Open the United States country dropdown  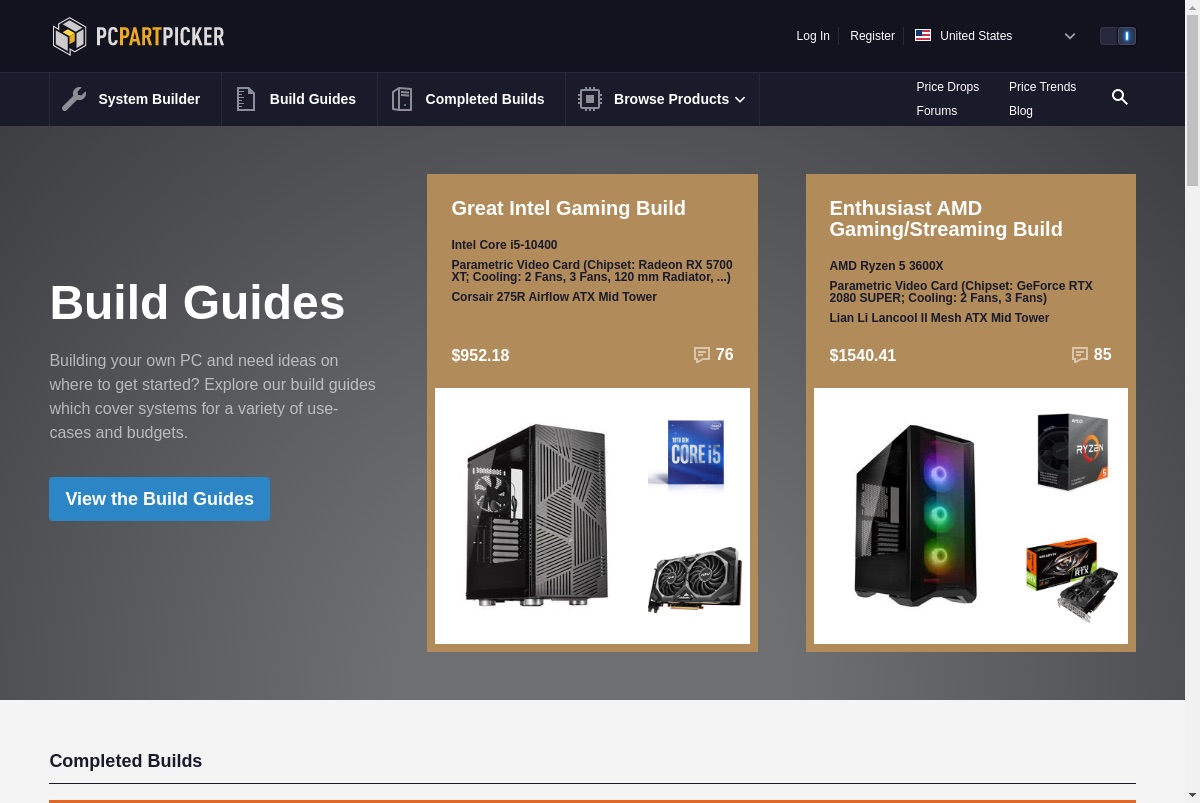click(x=996, y=36)
